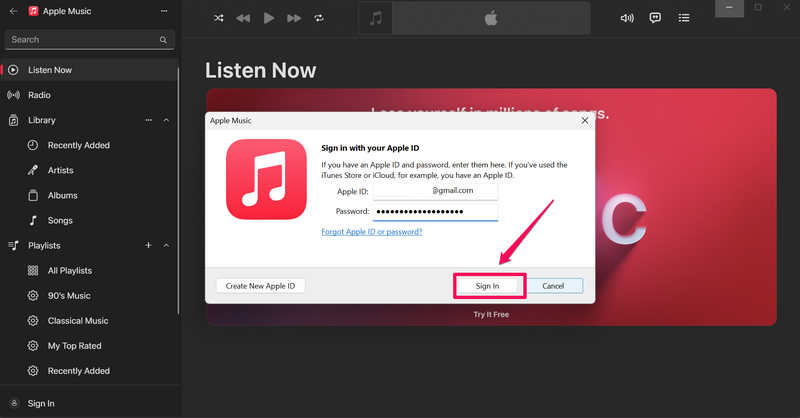The width and height of the screenshot is (800, 418).
Task: Click the Apple logo now-playing display
Action: pyautogui.click(x=491, y=19)
